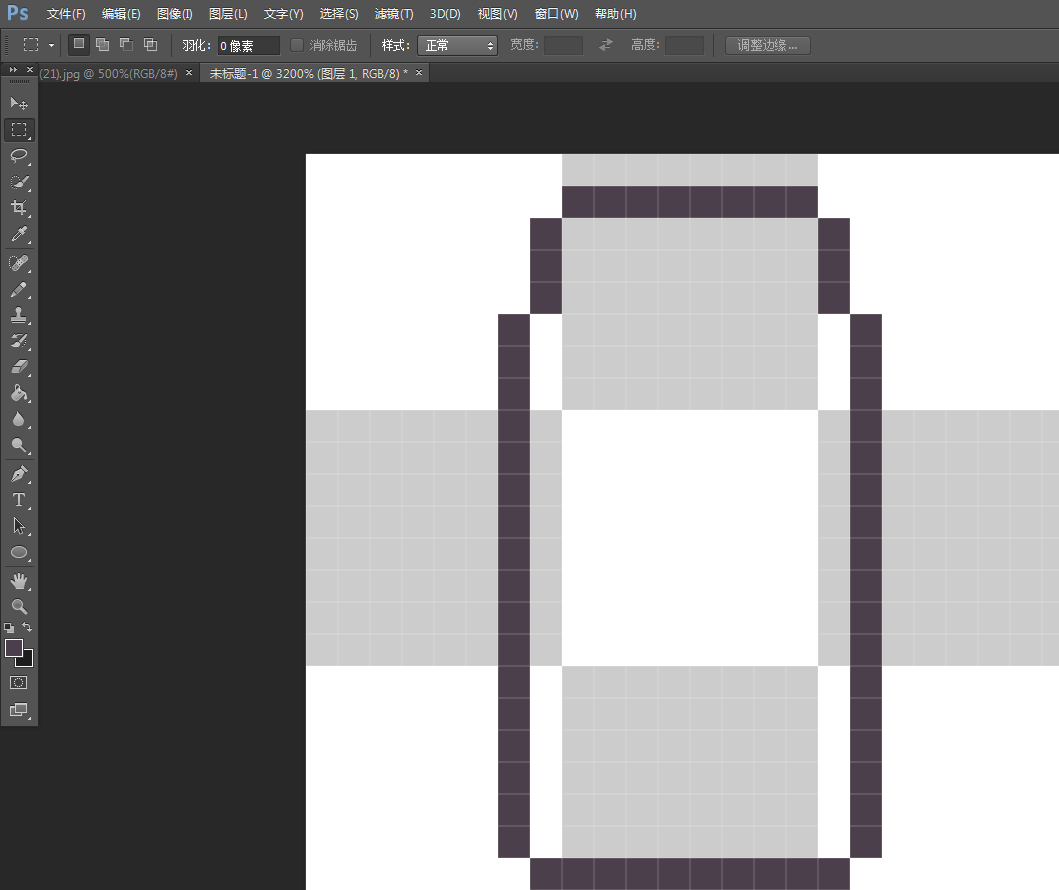Select the Rectangular Marquee tool in toolbox
The width and height of the screenshot is (1059, 890).
click(x=19, y=130)
